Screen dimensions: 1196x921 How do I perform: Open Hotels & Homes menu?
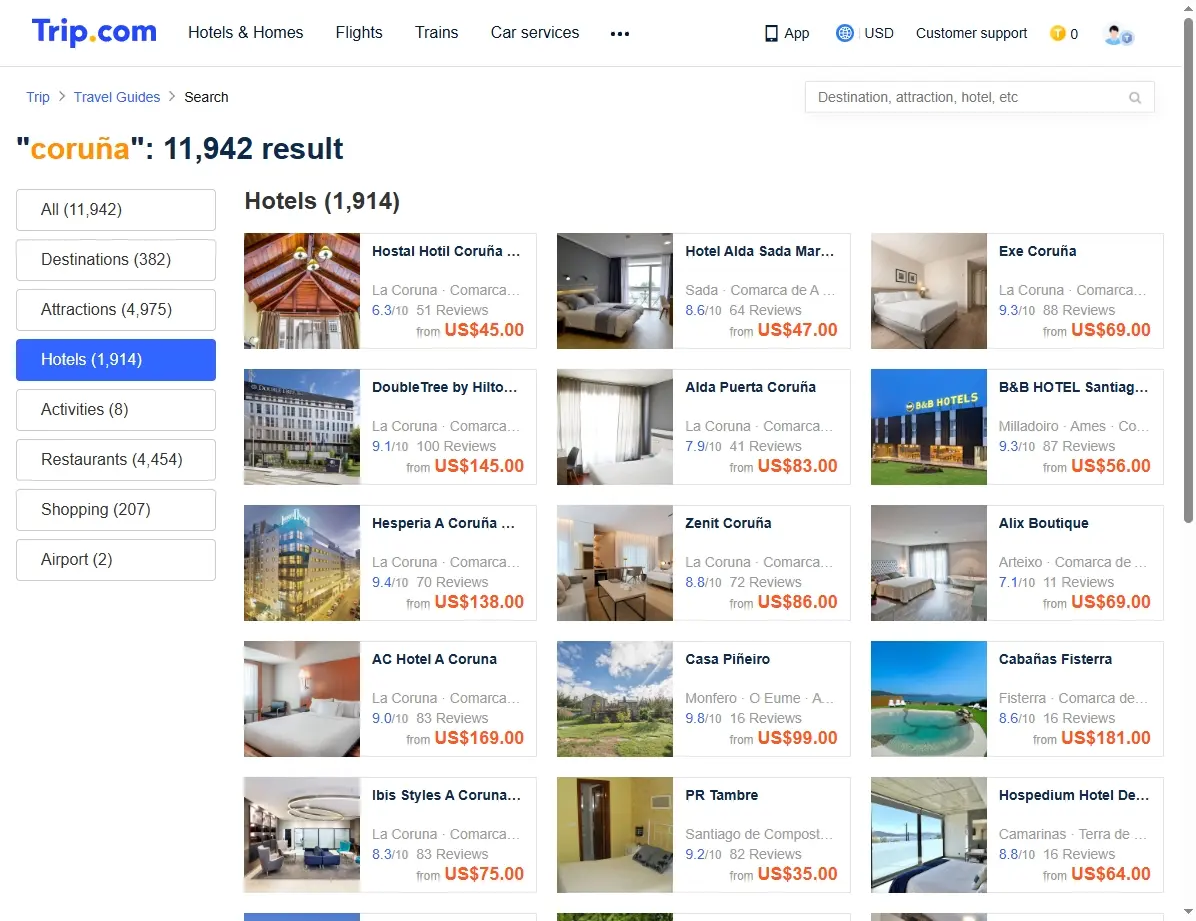tap(246, 33)
